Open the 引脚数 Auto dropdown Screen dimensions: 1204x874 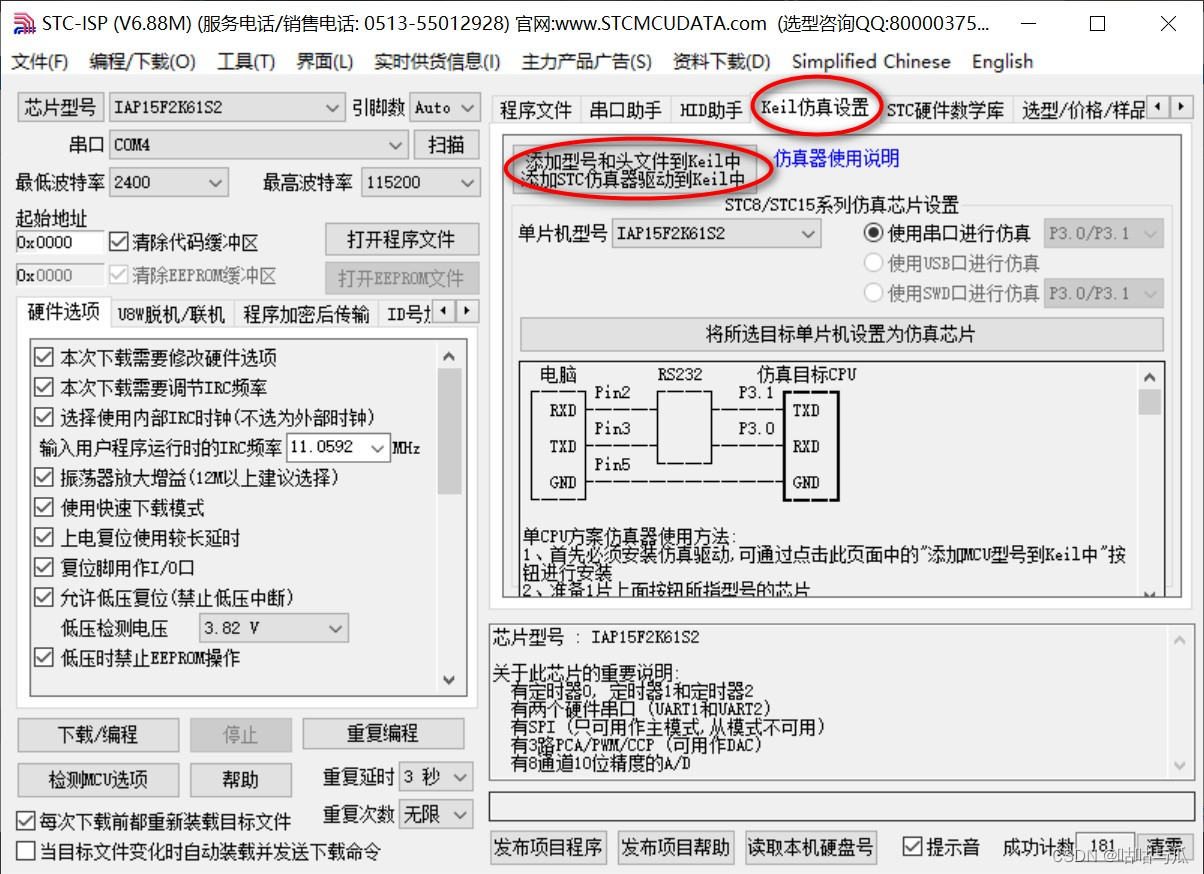[444, 108]
